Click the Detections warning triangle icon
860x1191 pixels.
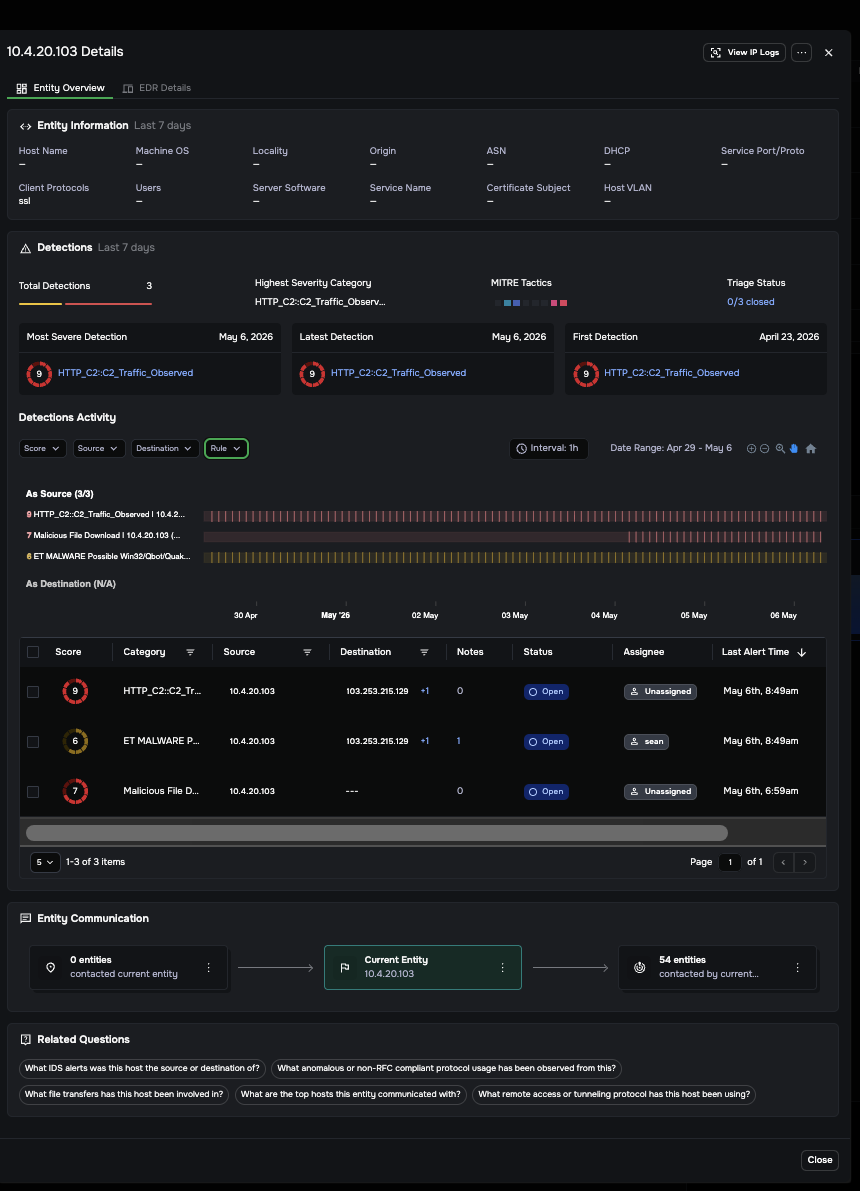click(x=25, y=248)
